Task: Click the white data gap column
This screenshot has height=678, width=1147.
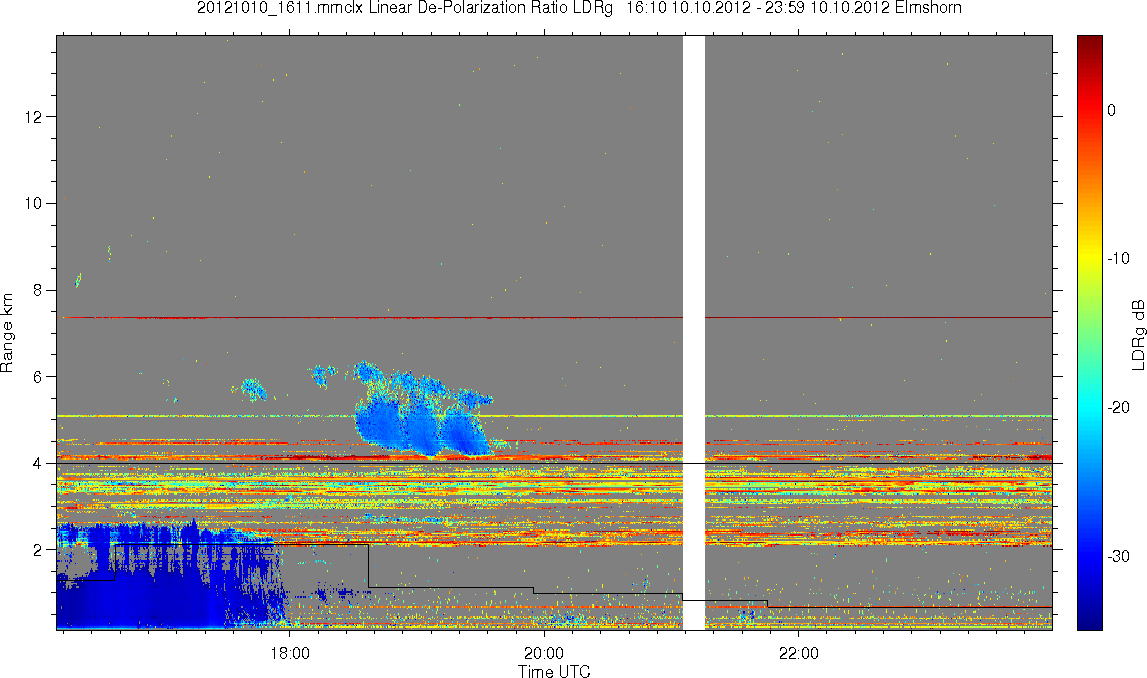Action: pos(693,333)
